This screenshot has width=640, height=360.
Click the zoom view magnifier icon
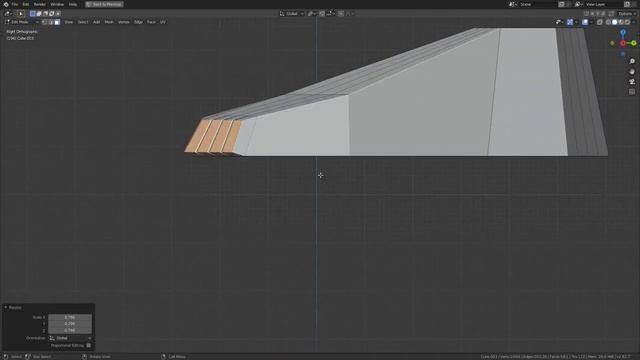coord(632,61)
